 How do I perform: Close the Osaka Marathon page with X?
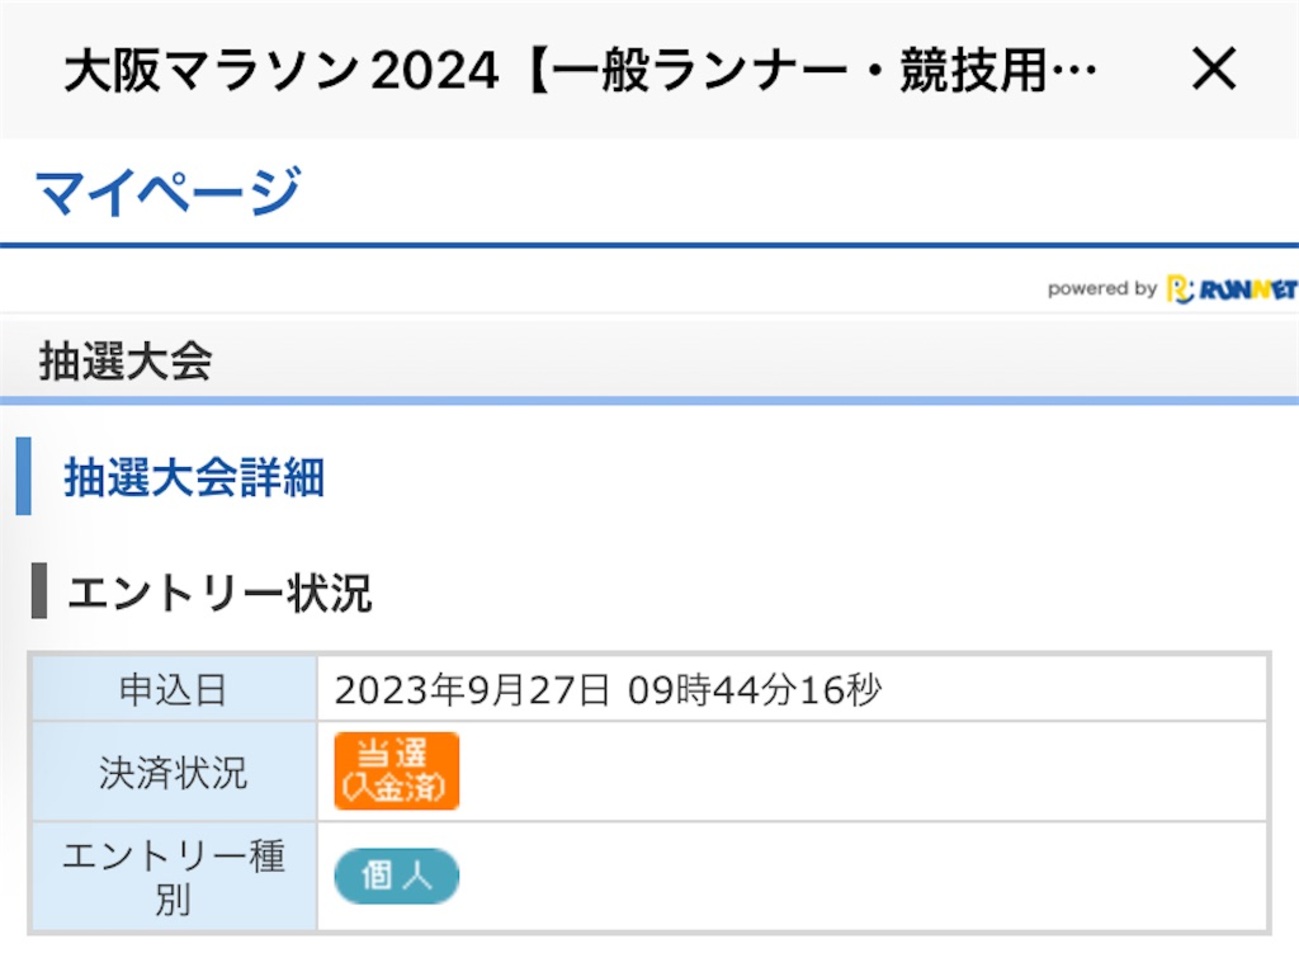point(1214,69)
